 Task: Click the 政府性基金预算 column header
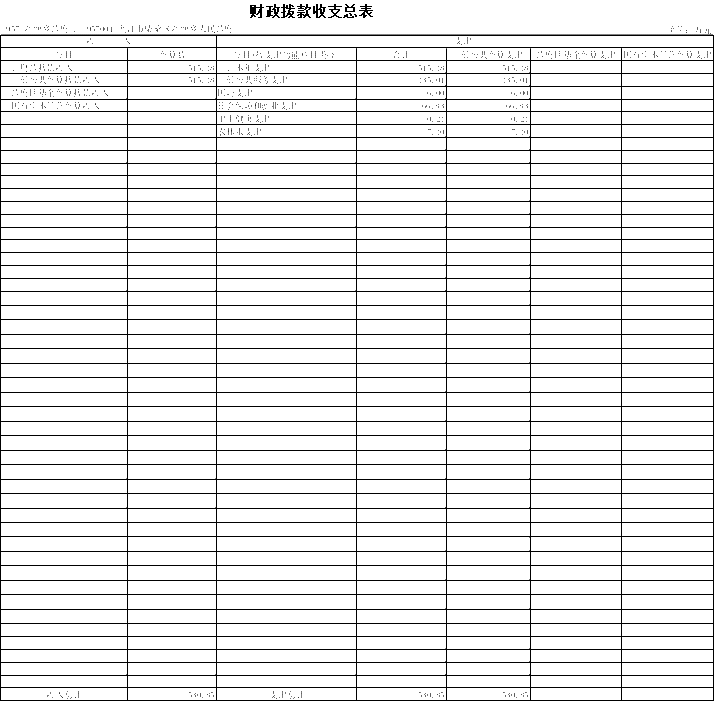pos(576,54)
